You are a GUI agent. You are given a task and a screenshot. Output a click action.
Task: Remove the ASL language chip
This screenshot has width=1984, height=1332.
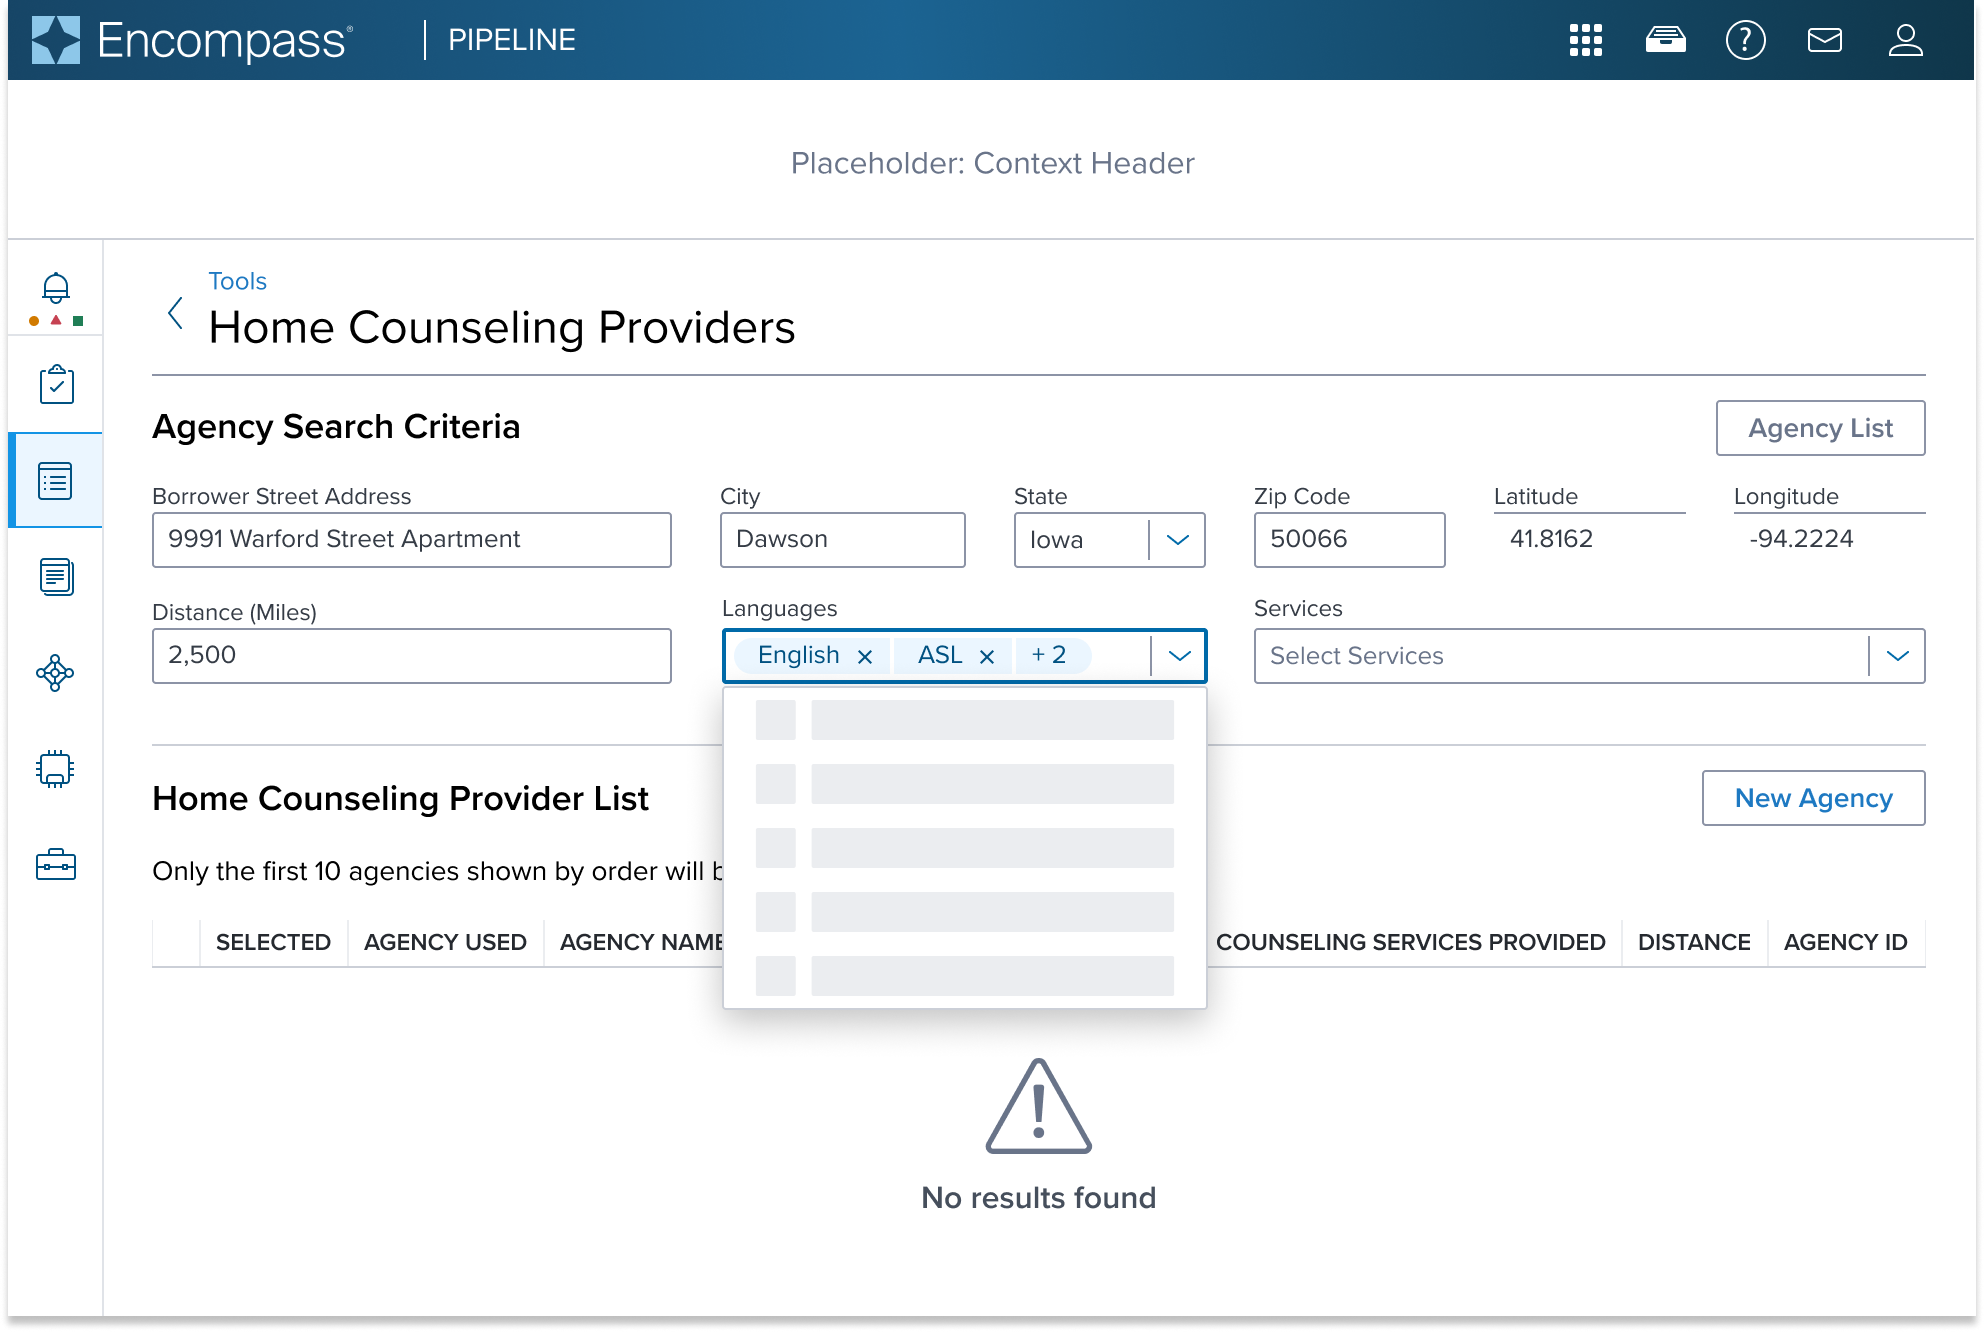pos(986,656)
